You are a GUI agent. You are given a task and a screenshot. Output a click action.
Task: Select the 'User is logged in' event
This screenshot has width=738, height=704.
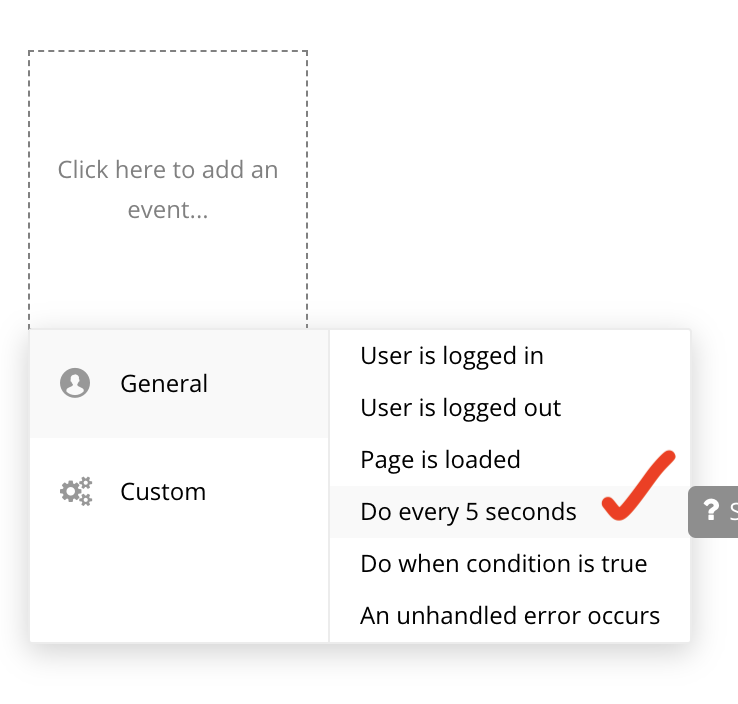pos(451,355)
